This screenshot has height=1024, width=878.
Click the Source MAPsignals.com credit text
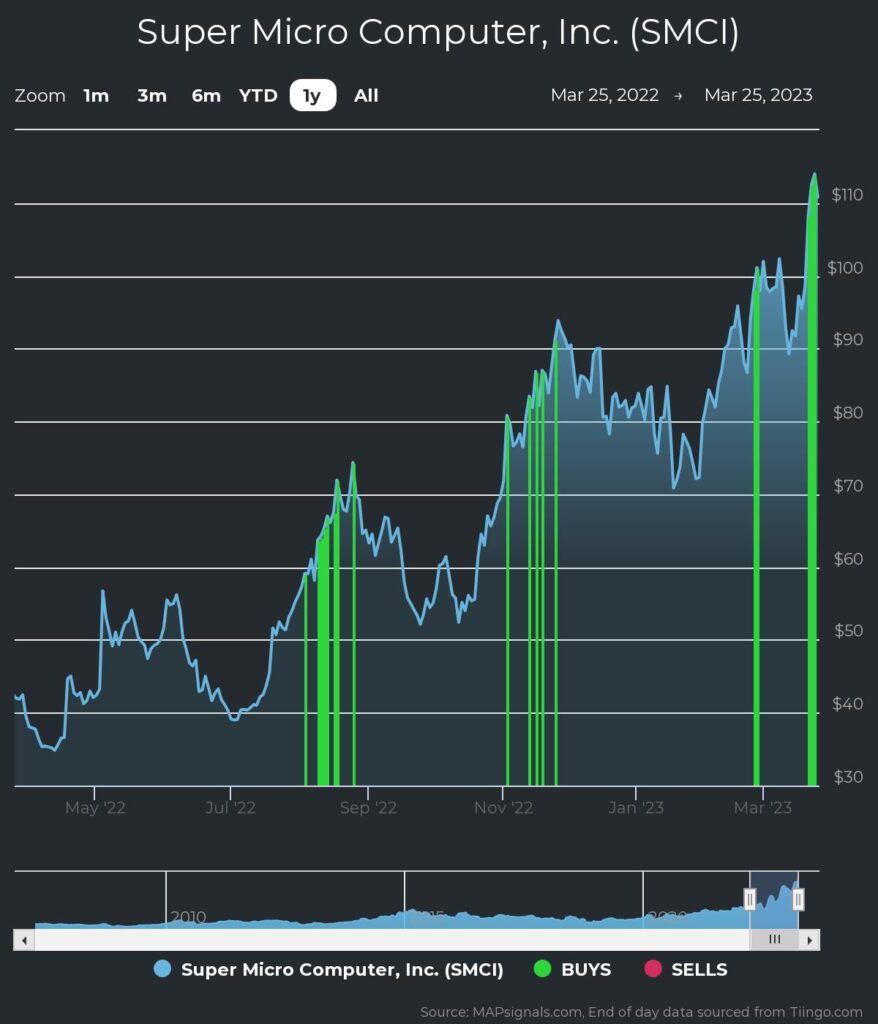coord(641,1012)
